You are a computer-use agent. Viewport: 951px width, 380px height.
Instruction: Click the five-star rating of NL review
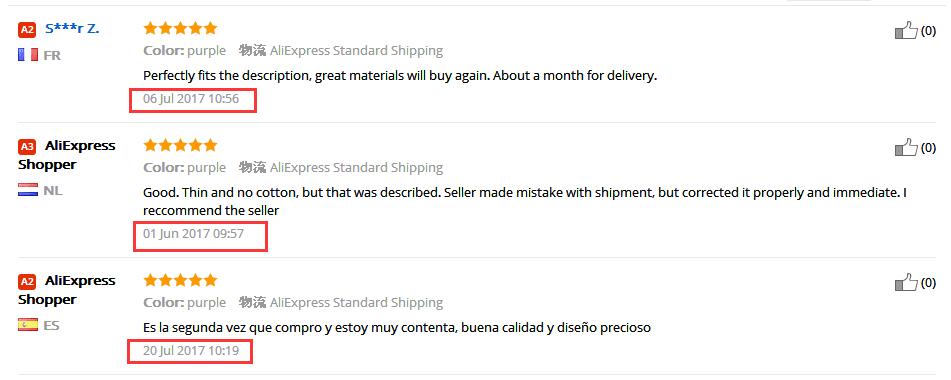pyautogui.click(x=180, y=145)
